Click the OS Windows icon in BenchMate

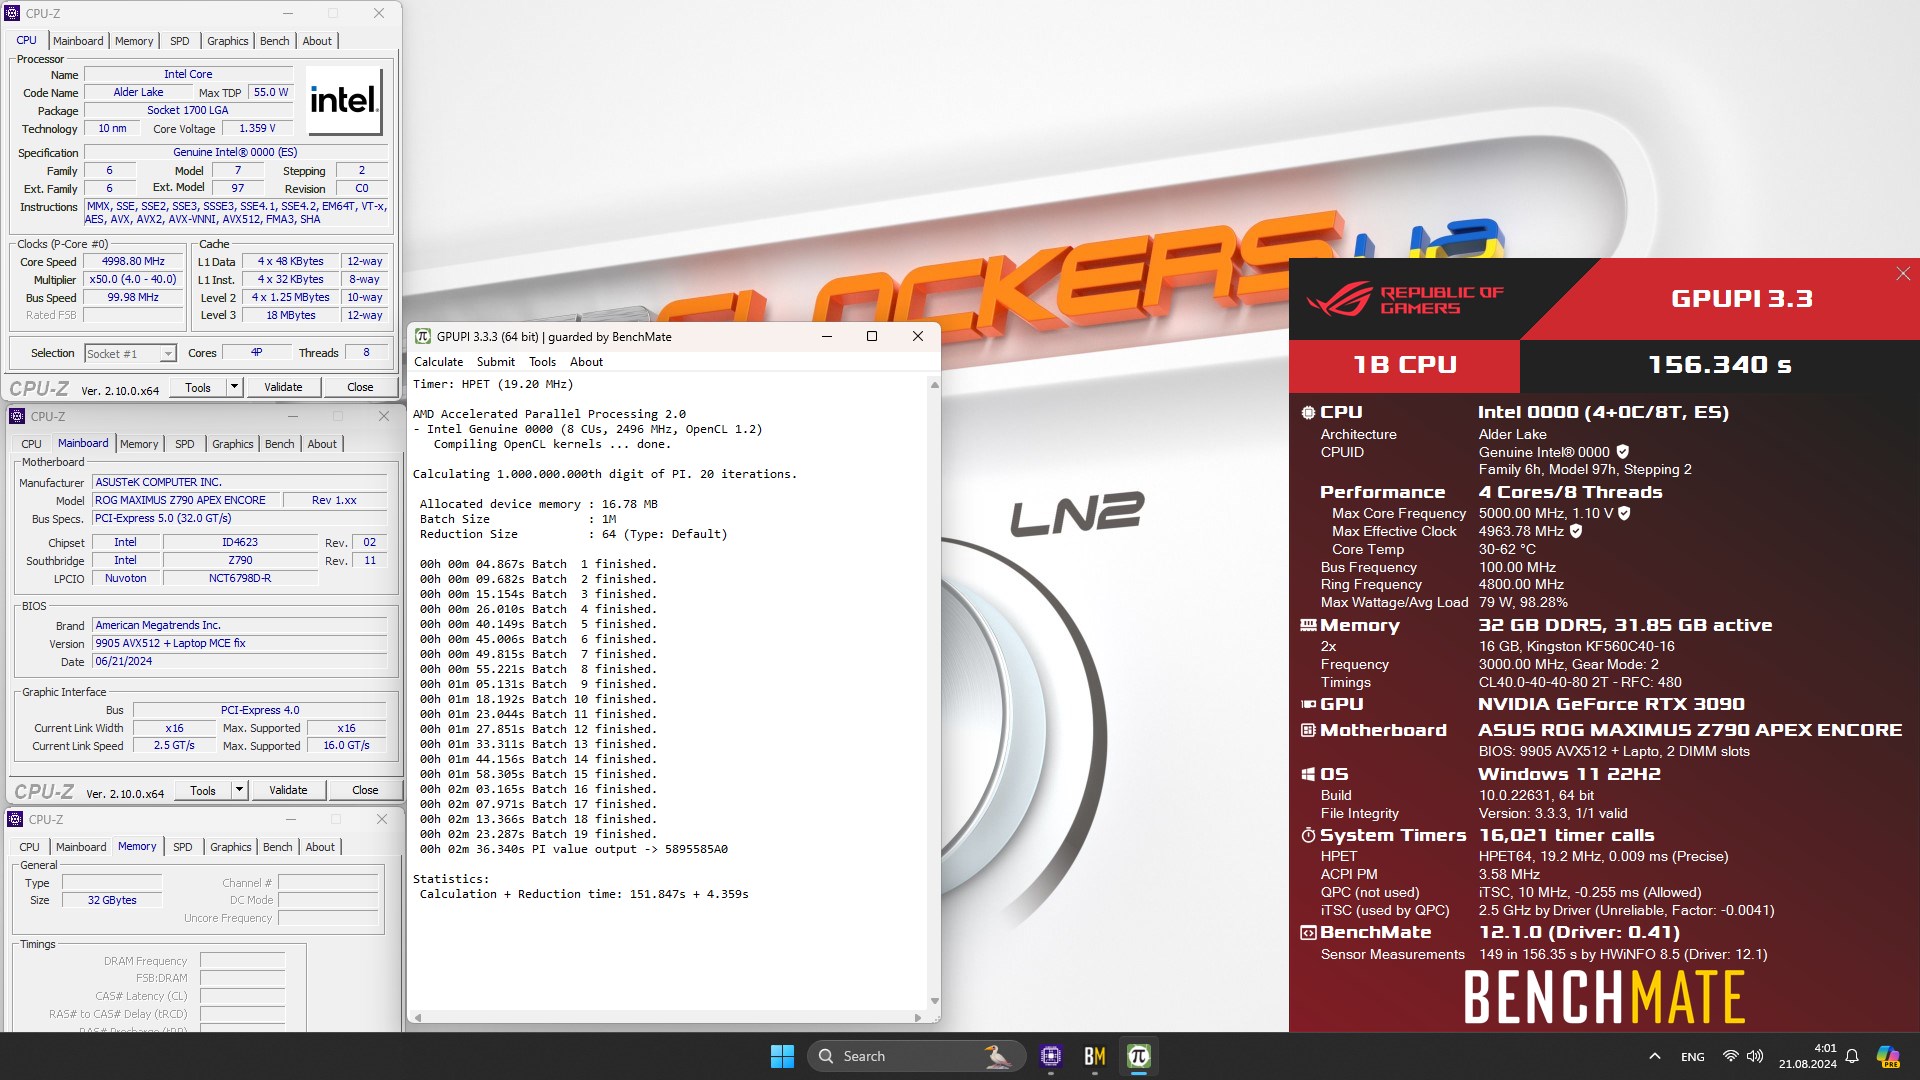coord(1308,774)
